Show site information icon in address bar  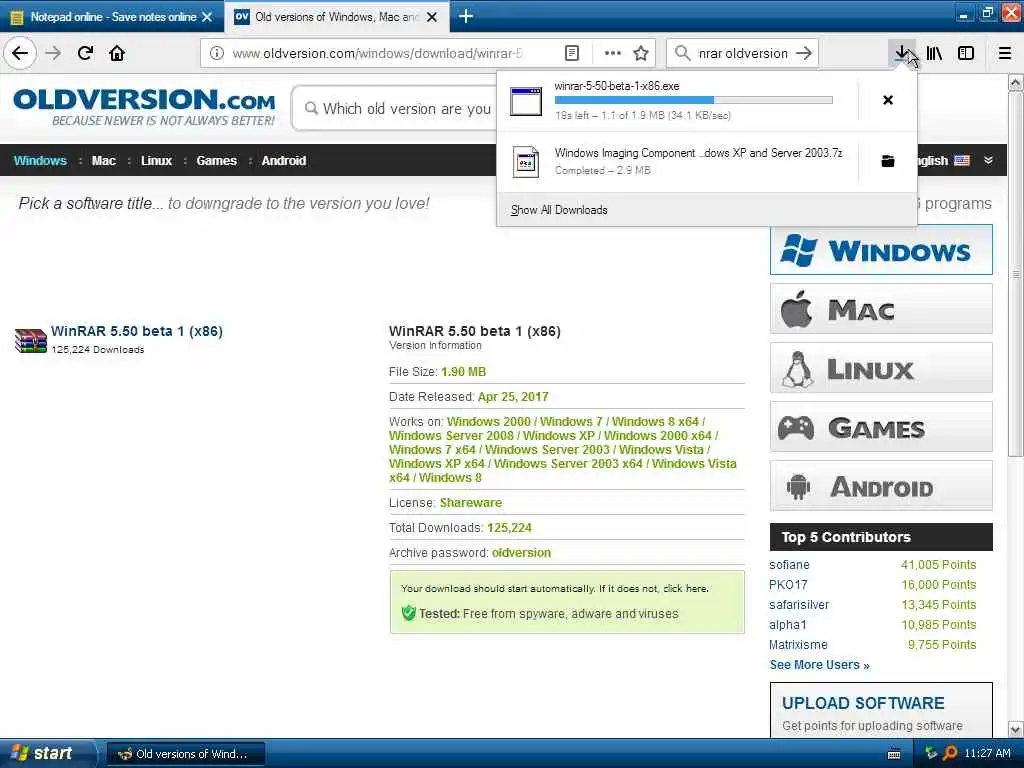coord(217,53)
